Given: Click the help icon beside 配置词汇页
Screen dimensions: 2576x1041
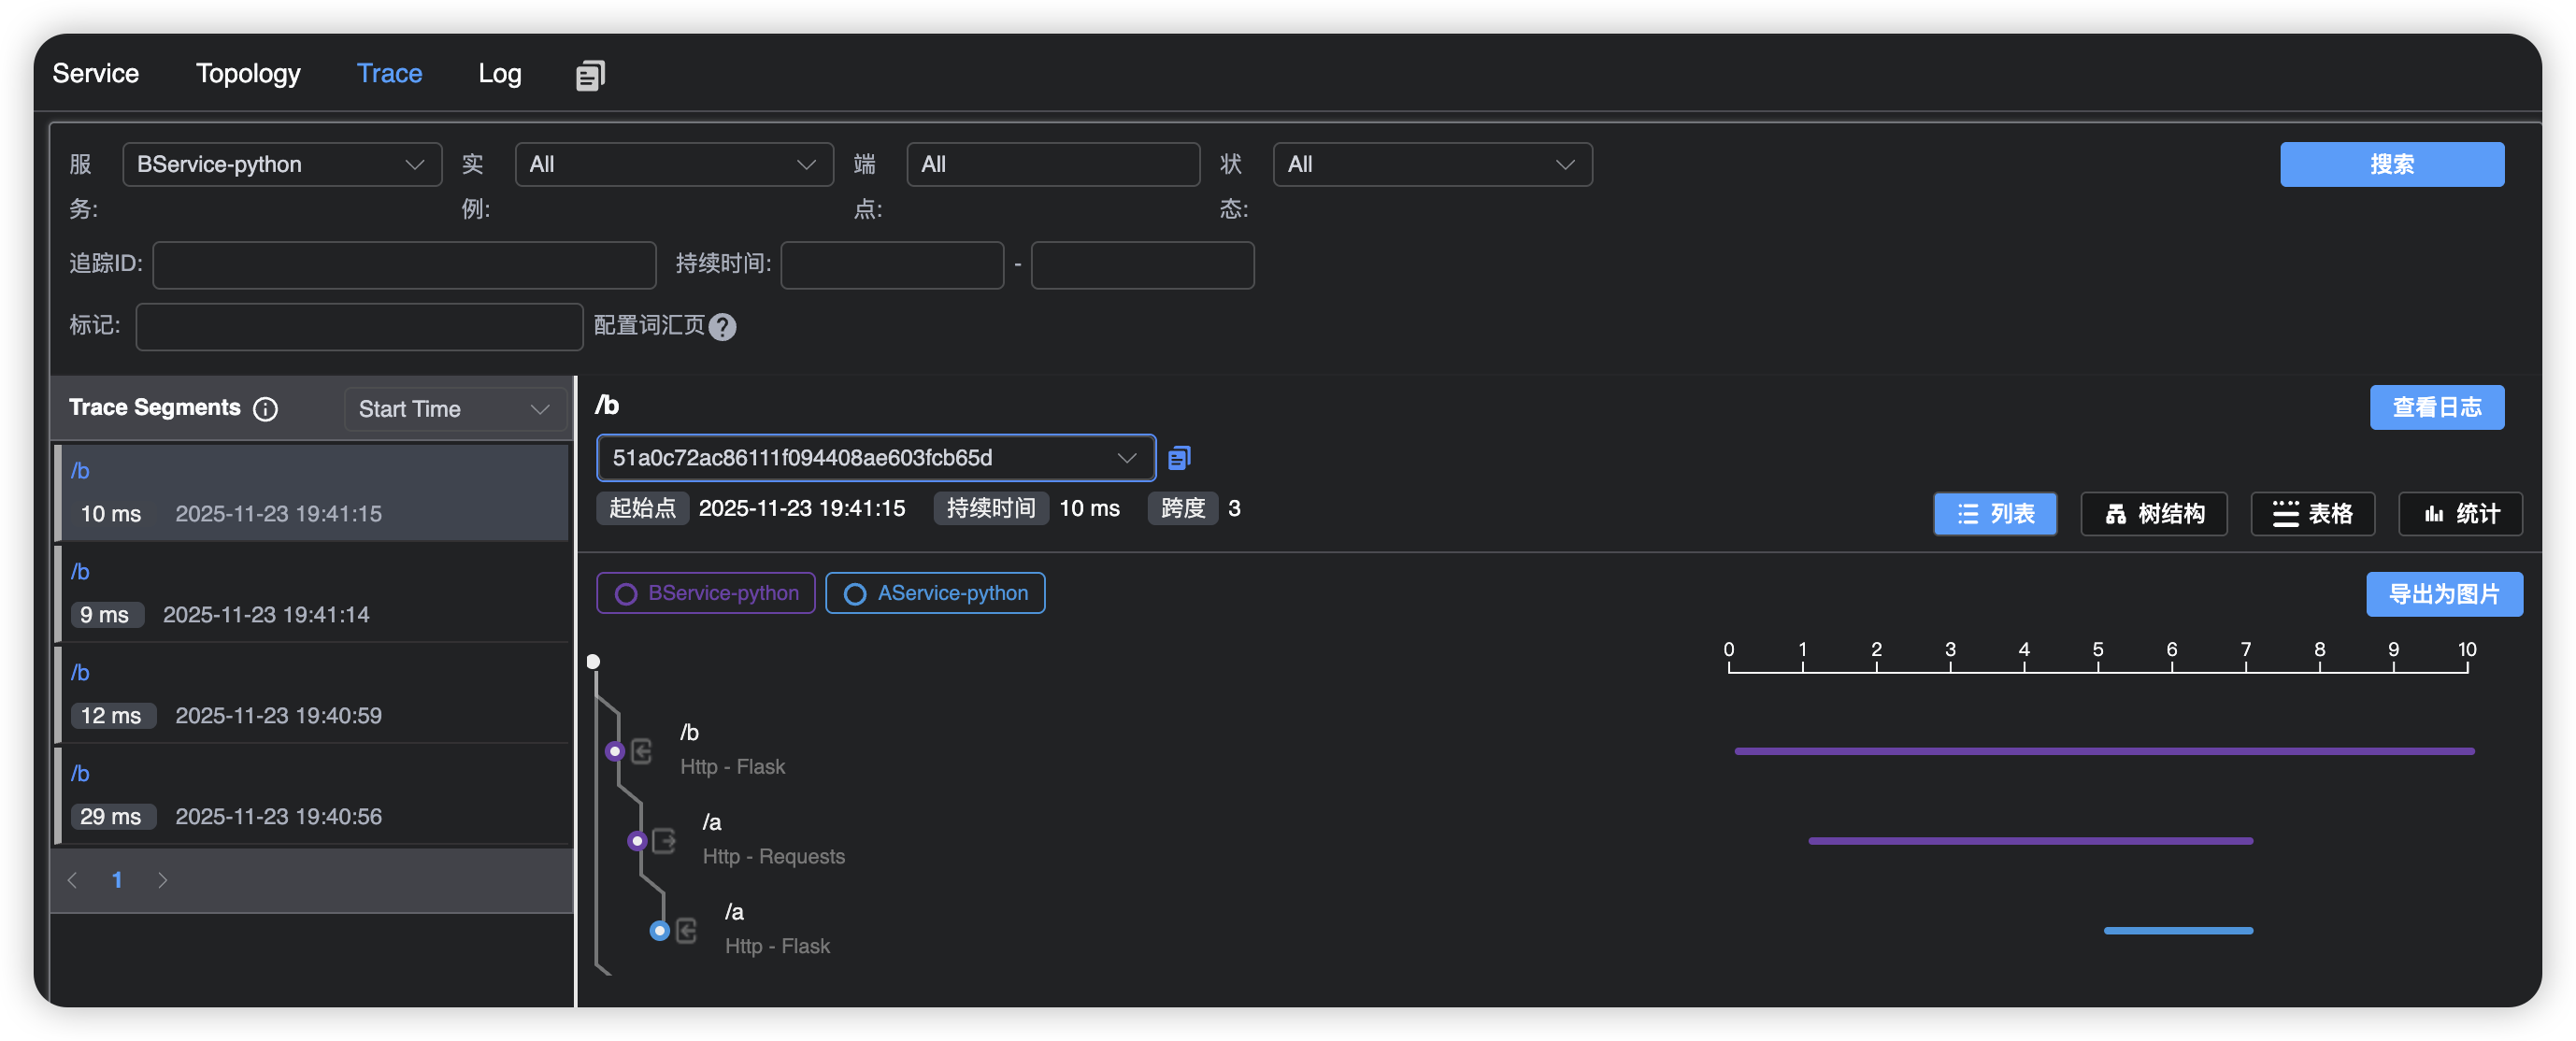Looking at the screenshot, I should click(722, 327).
